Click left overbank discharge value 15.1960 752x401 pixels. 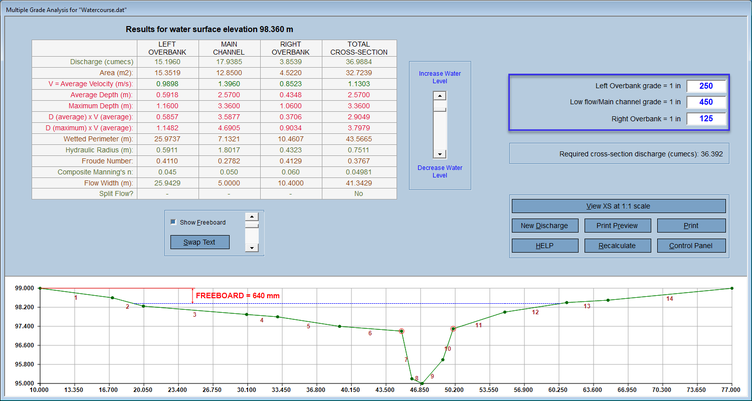tap(167, 62)
